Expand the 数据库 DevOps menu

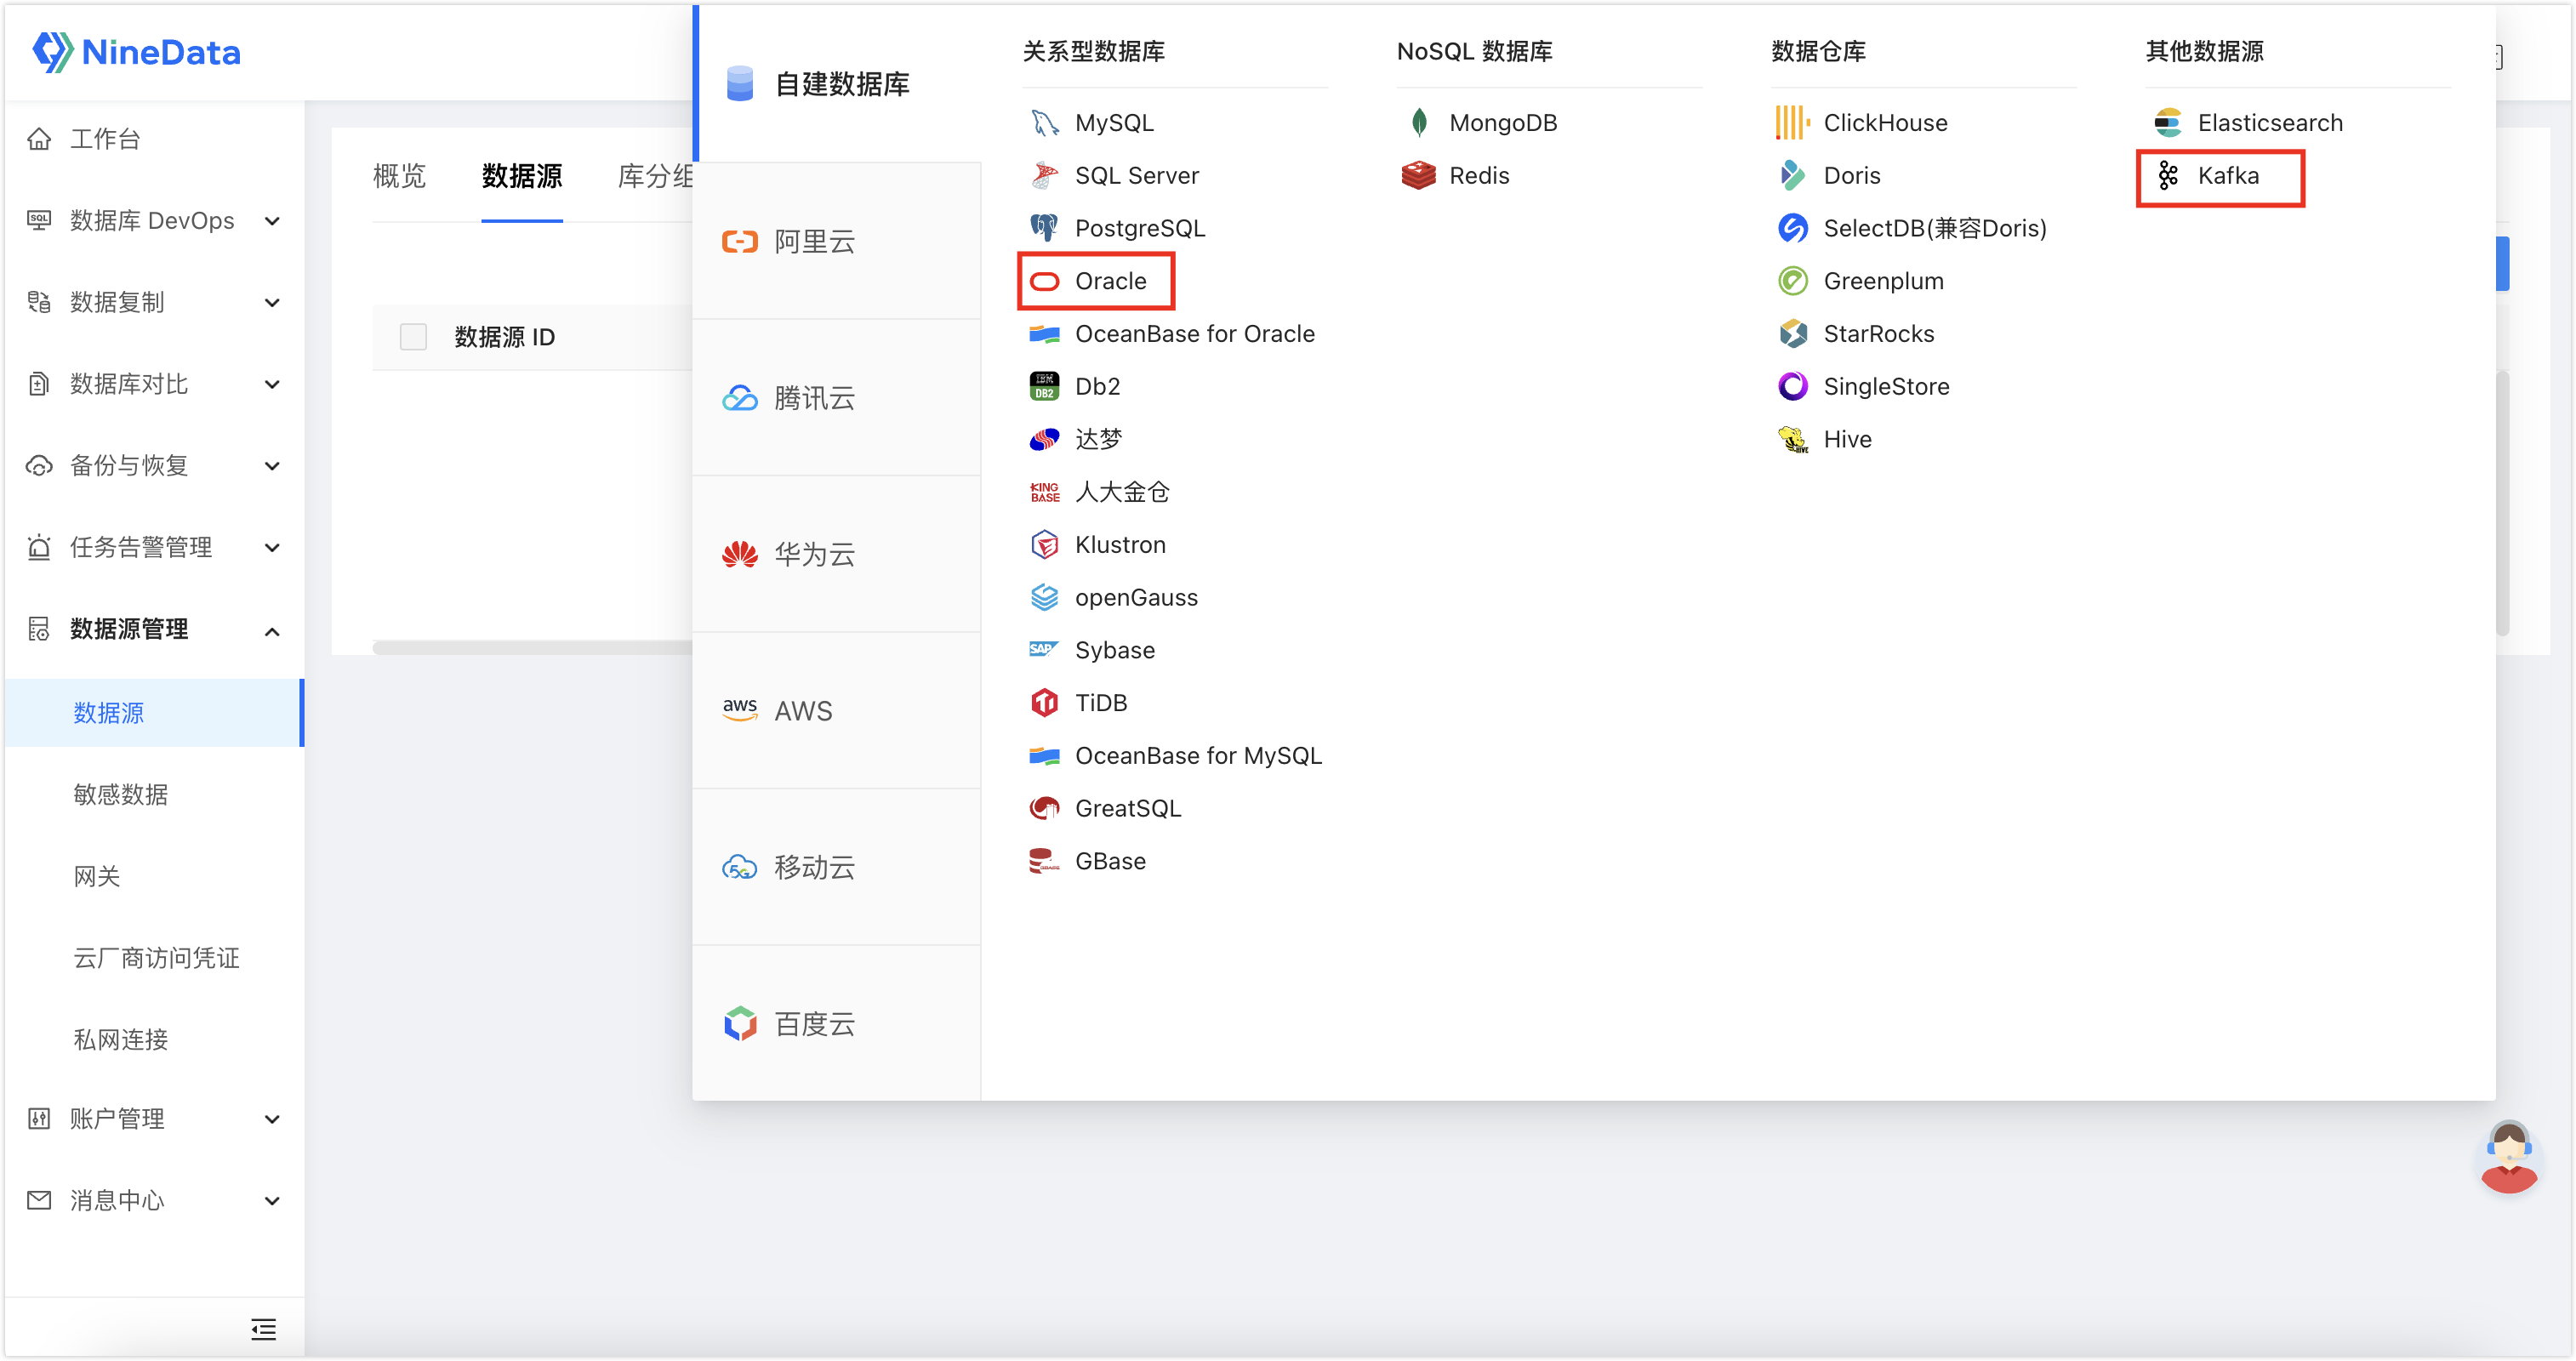(x=154, y=221)
